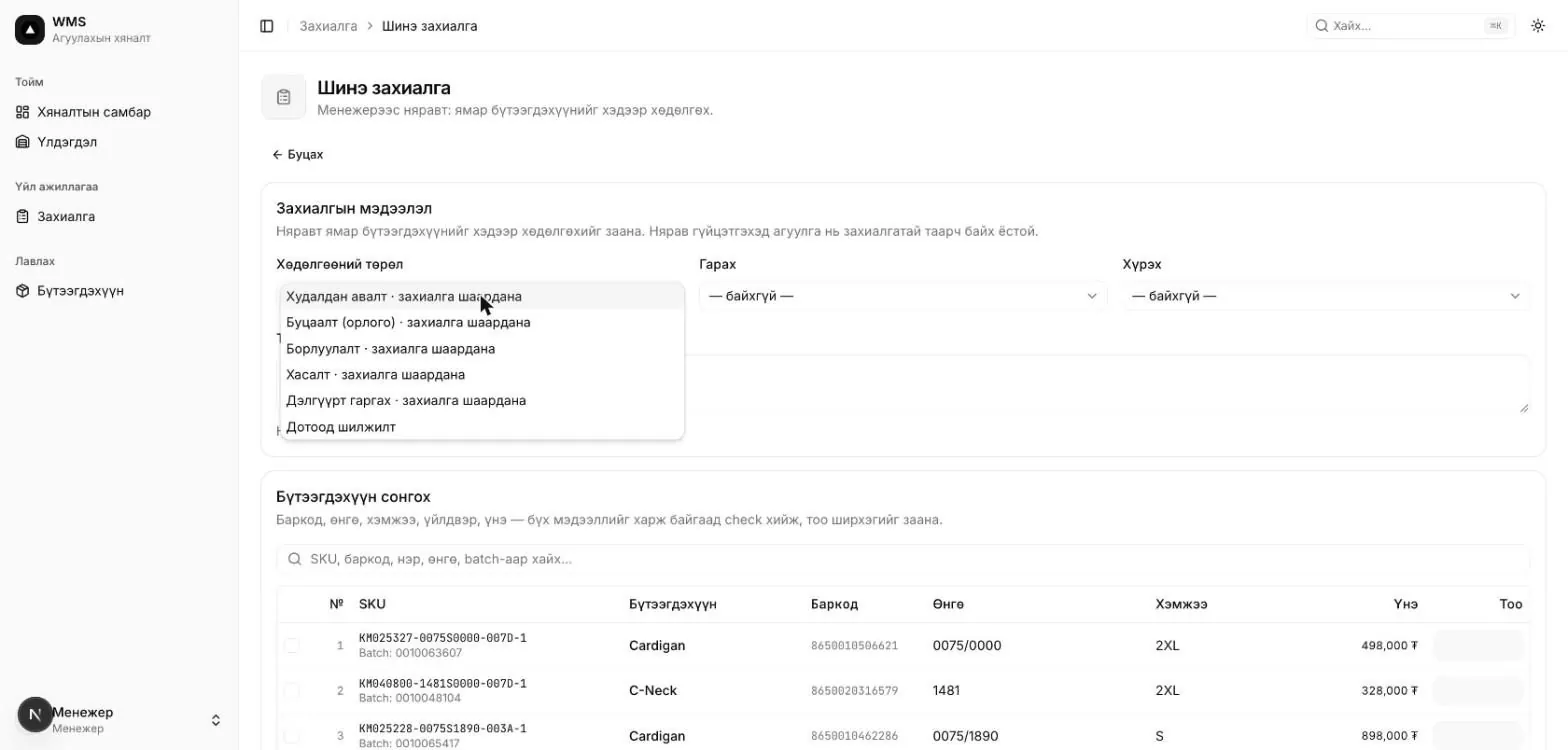This screenshot has height=750, width=1568.
Task: Click the search magnifier icon in top bar
Action: [1321, 26]
